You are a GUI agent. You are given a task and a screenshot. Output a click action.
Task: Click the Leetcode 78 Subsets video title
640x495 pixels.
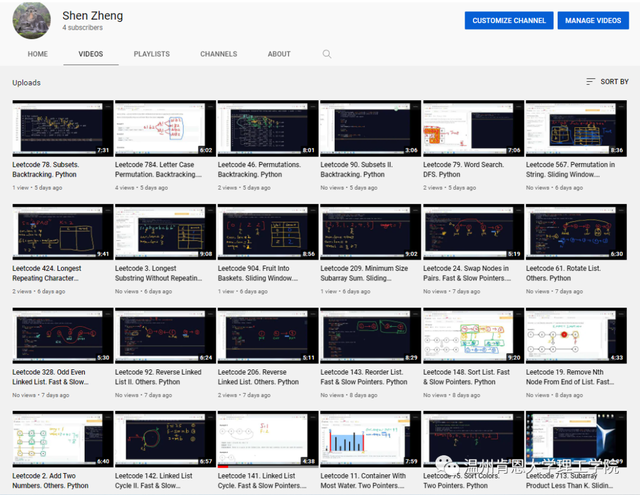pos(46,169)
